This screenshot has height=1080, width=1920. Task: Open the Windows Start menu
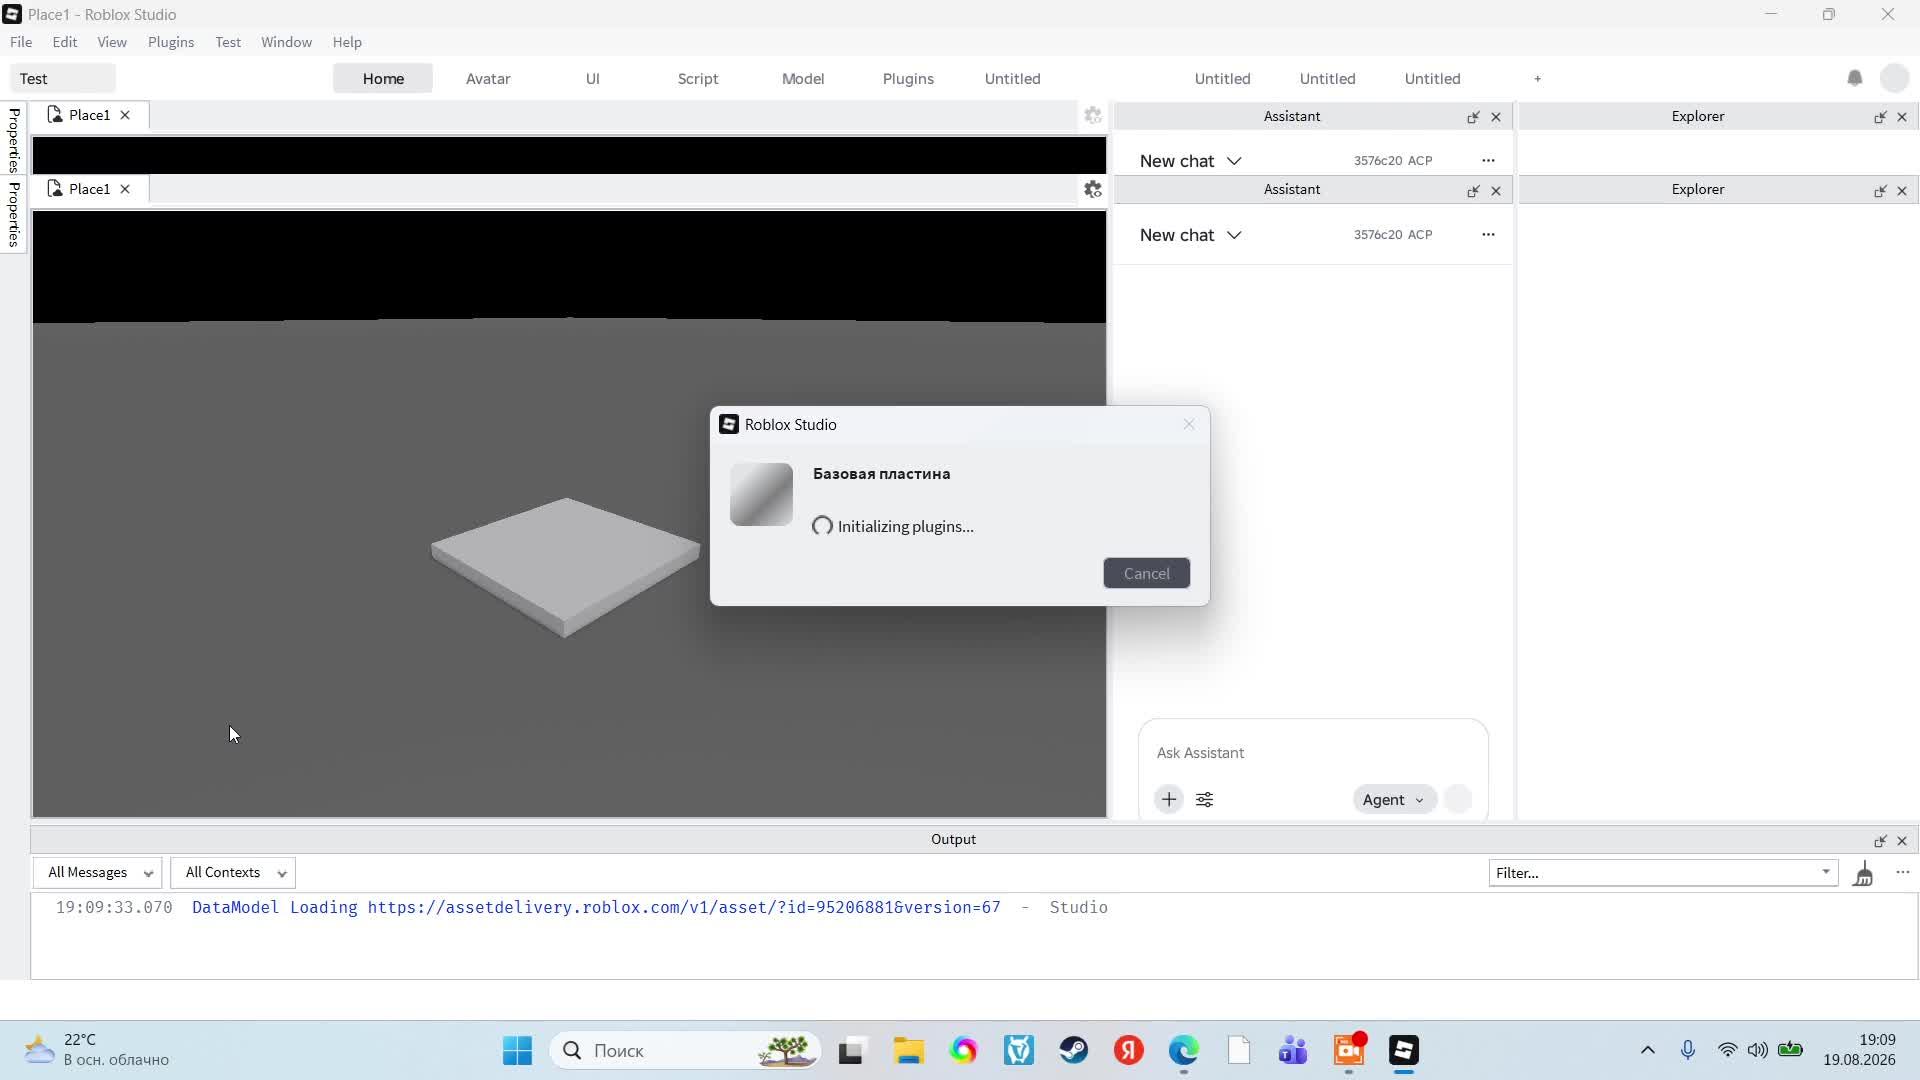pos(517,1051)
